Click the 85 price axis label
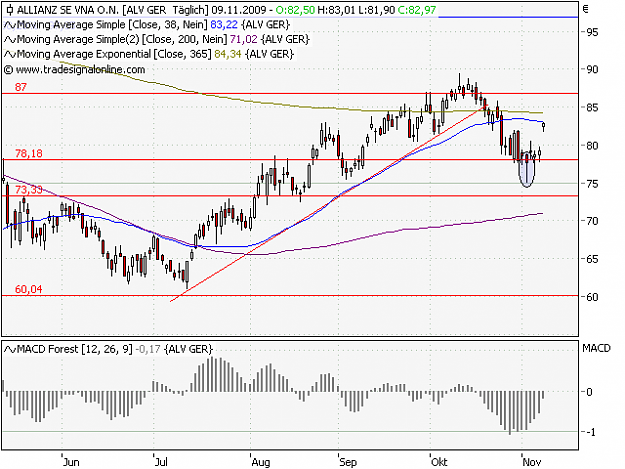Viewport: 625px width, 469px height. coord(592,108)
